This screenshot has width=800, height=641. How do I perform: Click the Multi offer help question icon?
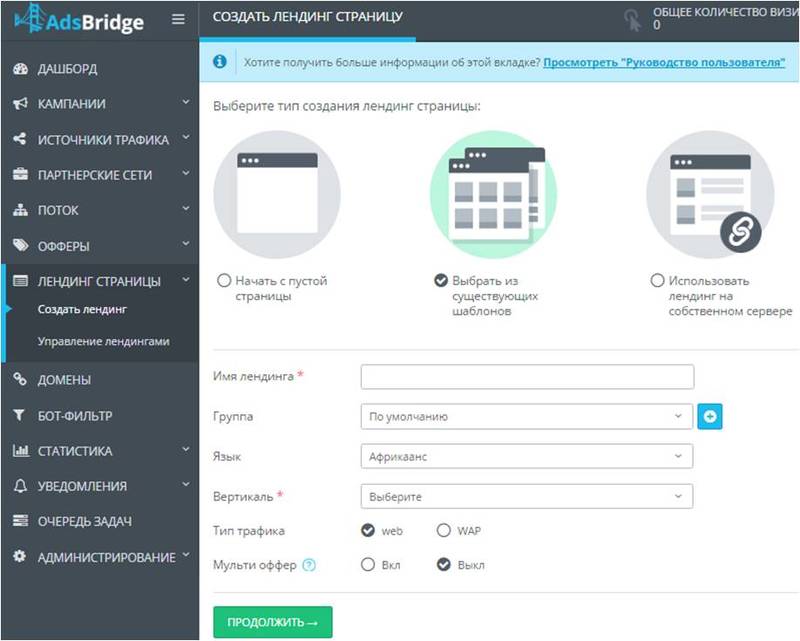[309, 565]
